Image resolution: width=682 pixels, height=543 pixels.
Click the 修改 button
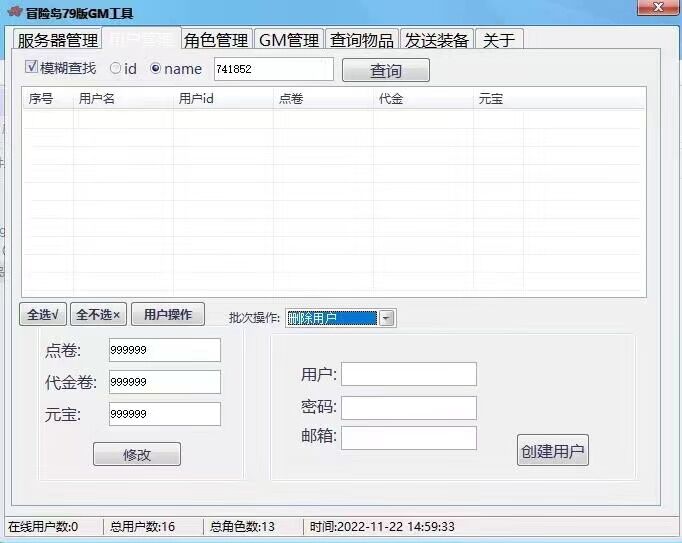[136, 454]
